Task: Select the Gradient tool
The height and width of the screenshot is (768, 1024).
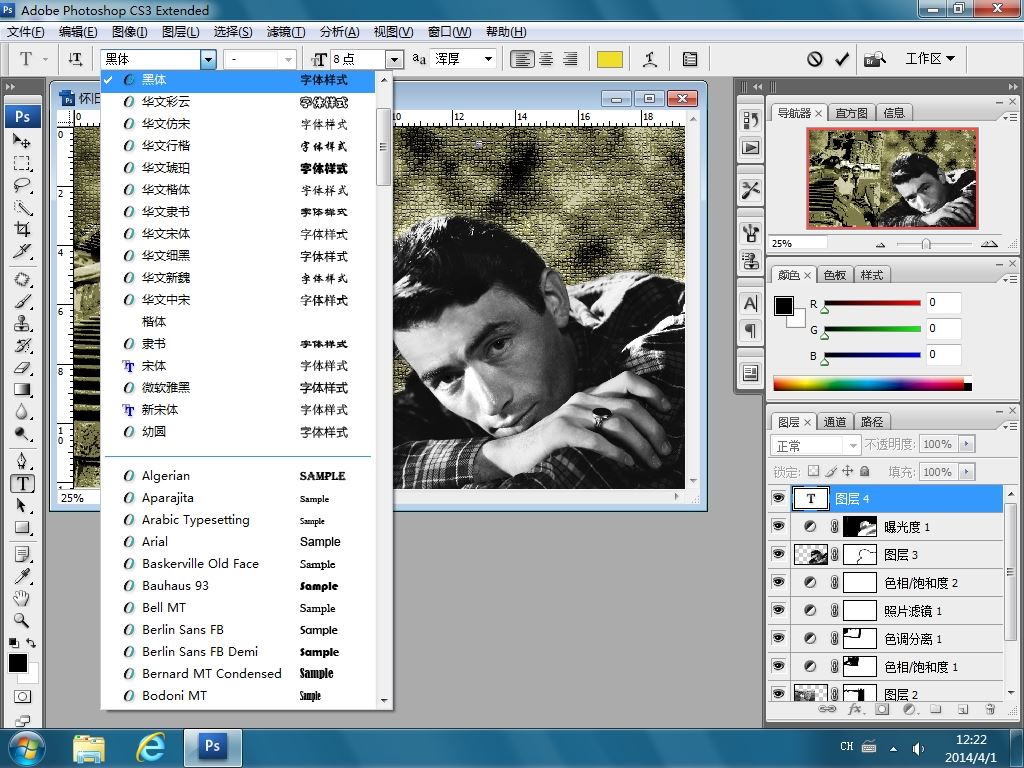Action: tap(22, 390)
